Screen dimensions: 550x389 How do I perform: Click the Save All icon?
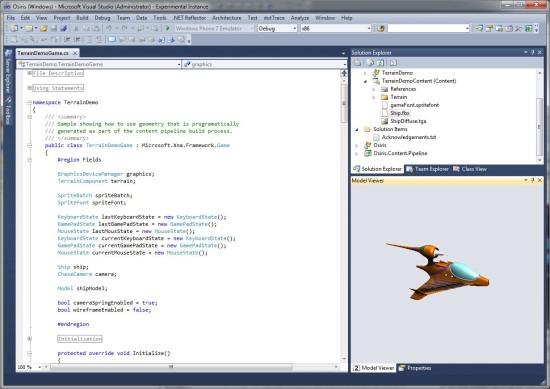click(63, 28)
